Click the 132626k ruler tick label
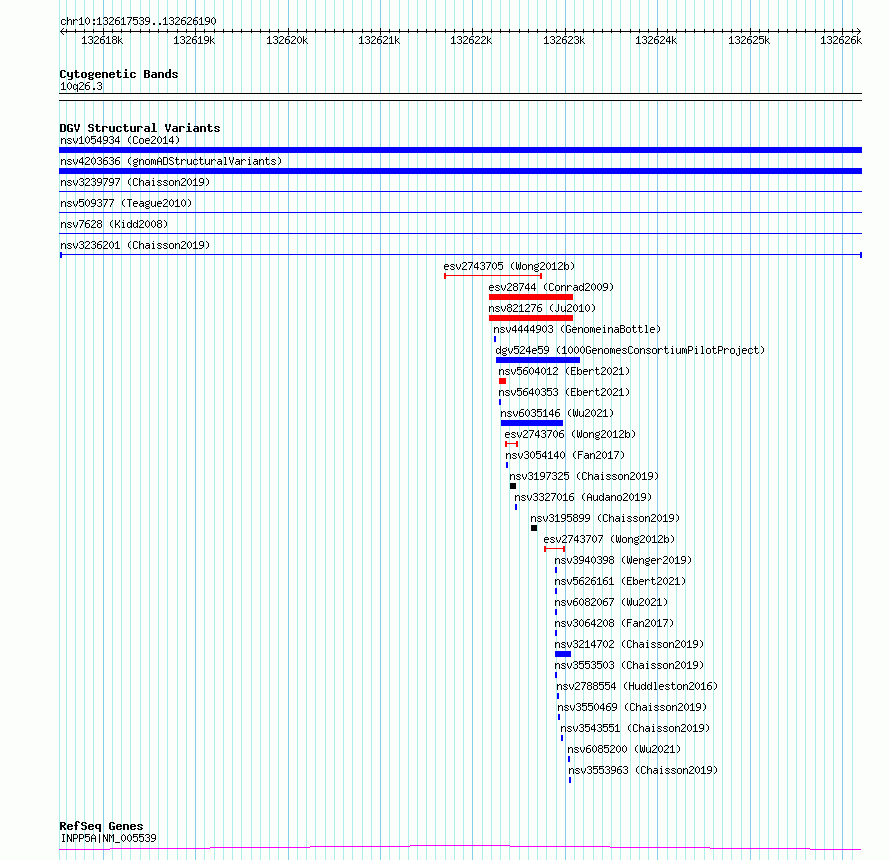Image resolution: width=890 pixels, height=860 pixels. point(841,40)
